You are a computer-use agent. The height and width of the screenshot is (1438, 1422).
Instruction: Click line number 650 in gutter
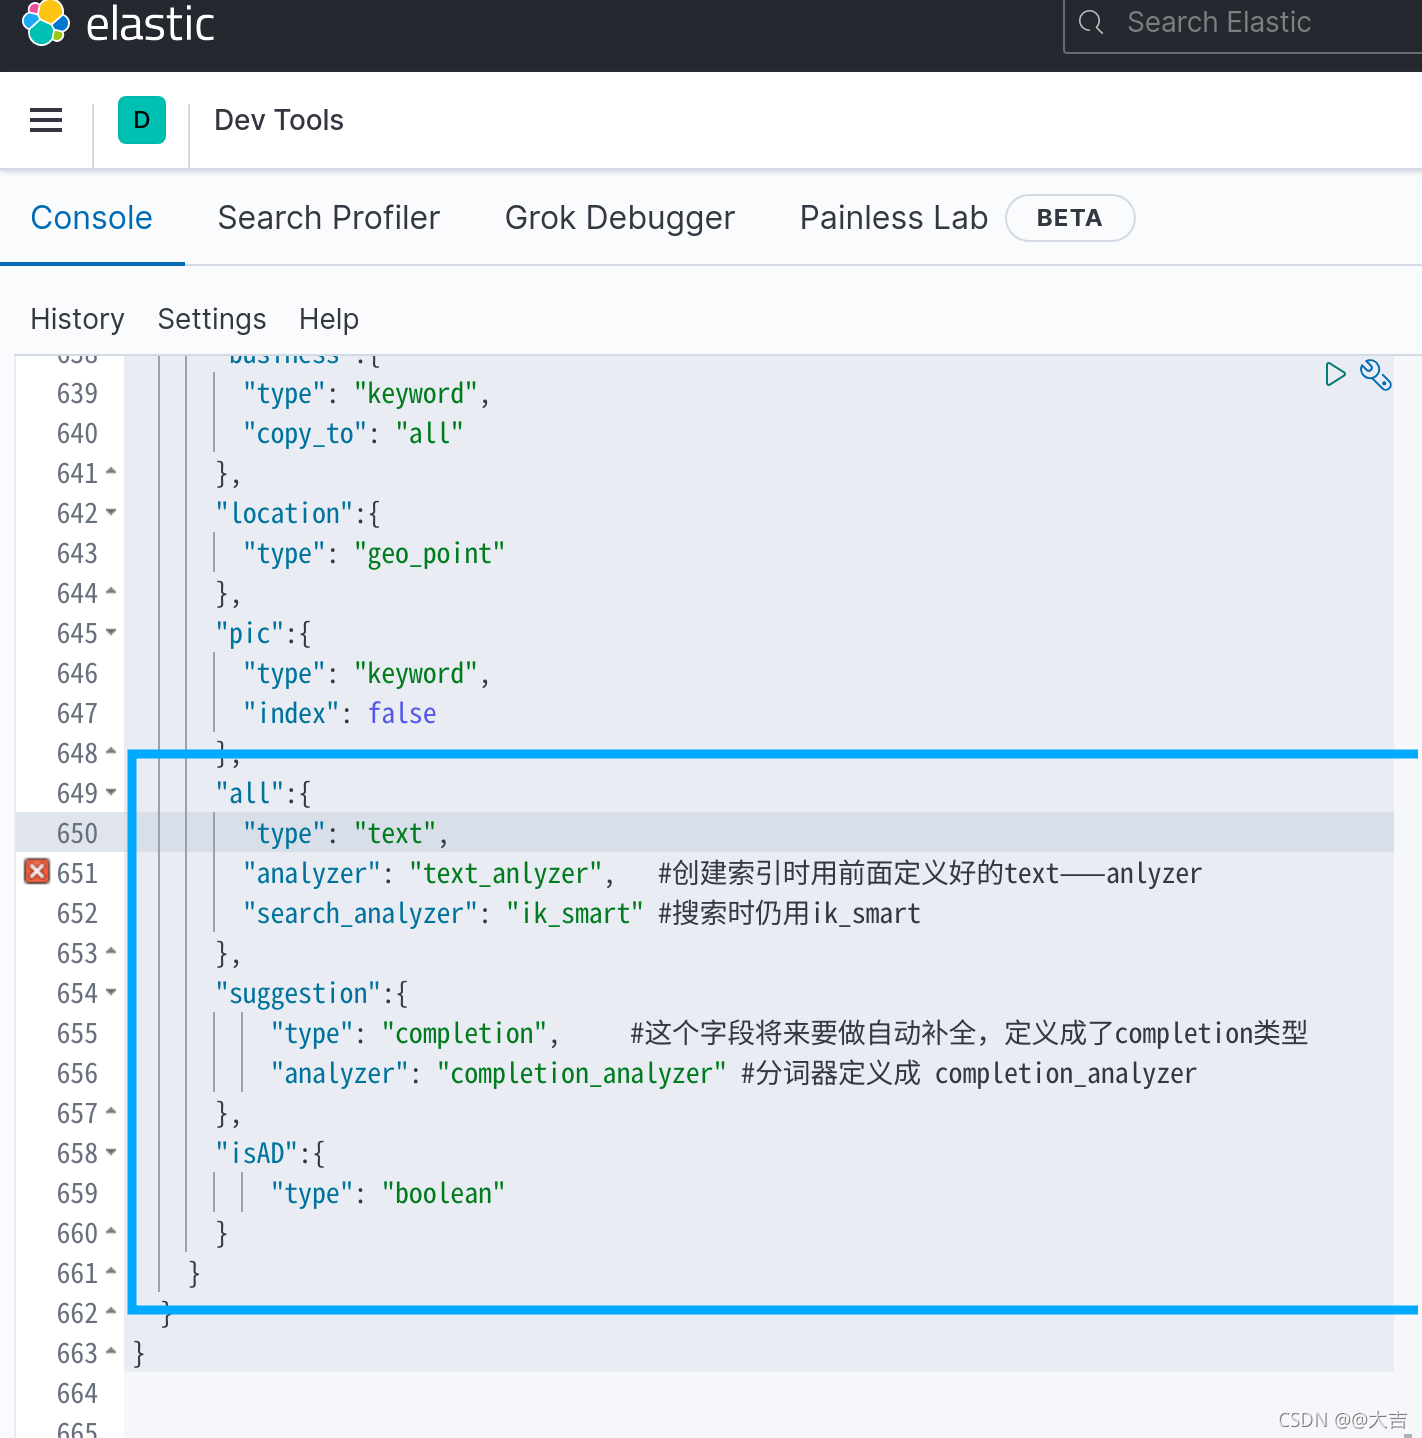click(77, 833)
